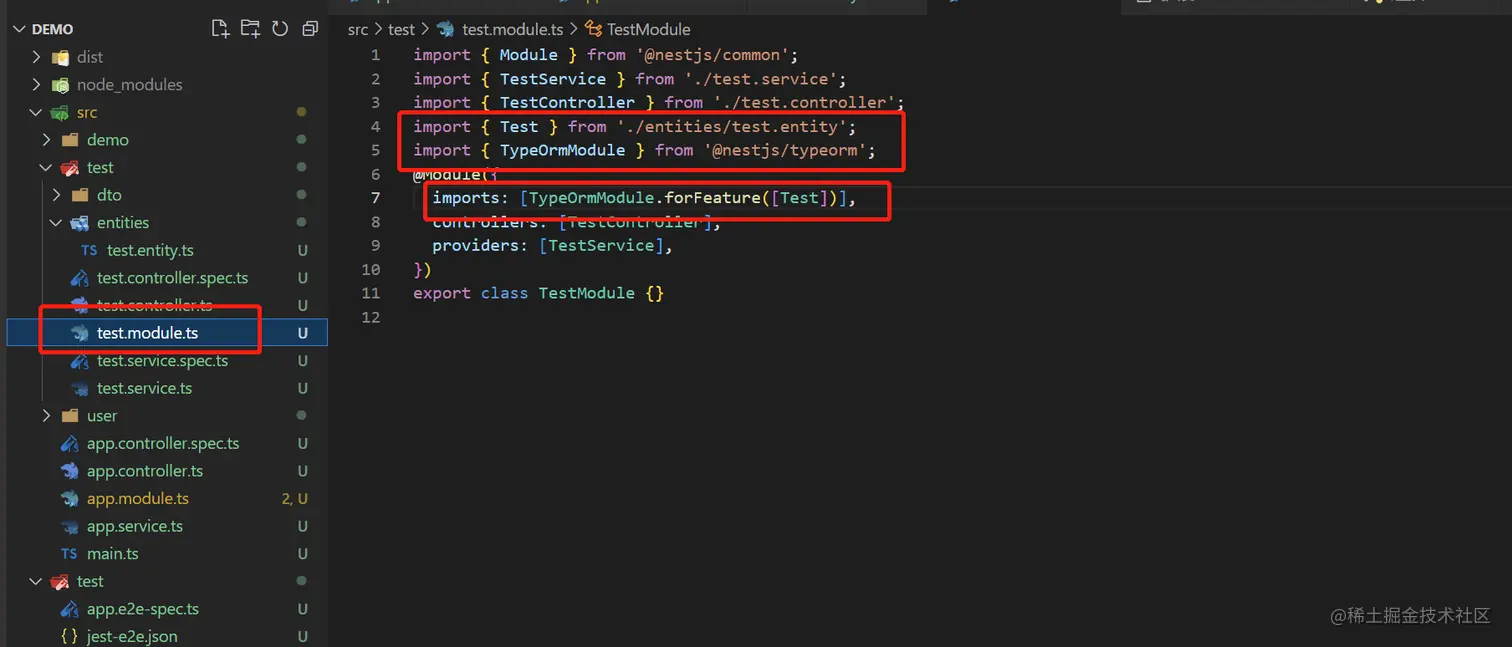Refresh the explorer with the refresh icon
The height and width of the screenshot is (647, 1512).
pyautogui.click(x=280, y=29)
